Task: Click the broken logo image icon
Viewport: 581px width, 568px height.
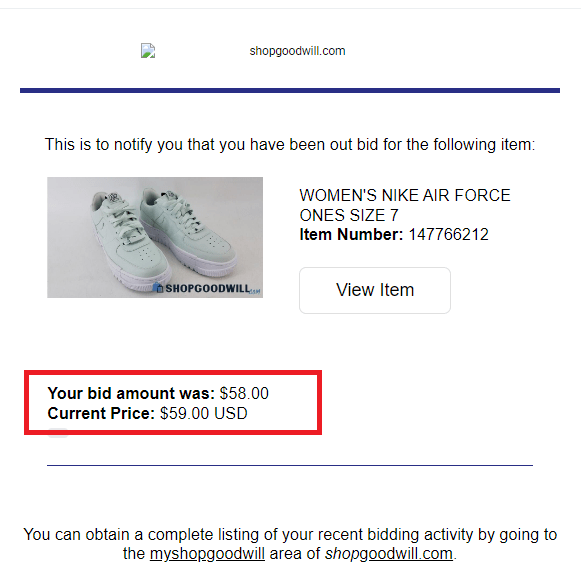Action: (x=148, y=51)
